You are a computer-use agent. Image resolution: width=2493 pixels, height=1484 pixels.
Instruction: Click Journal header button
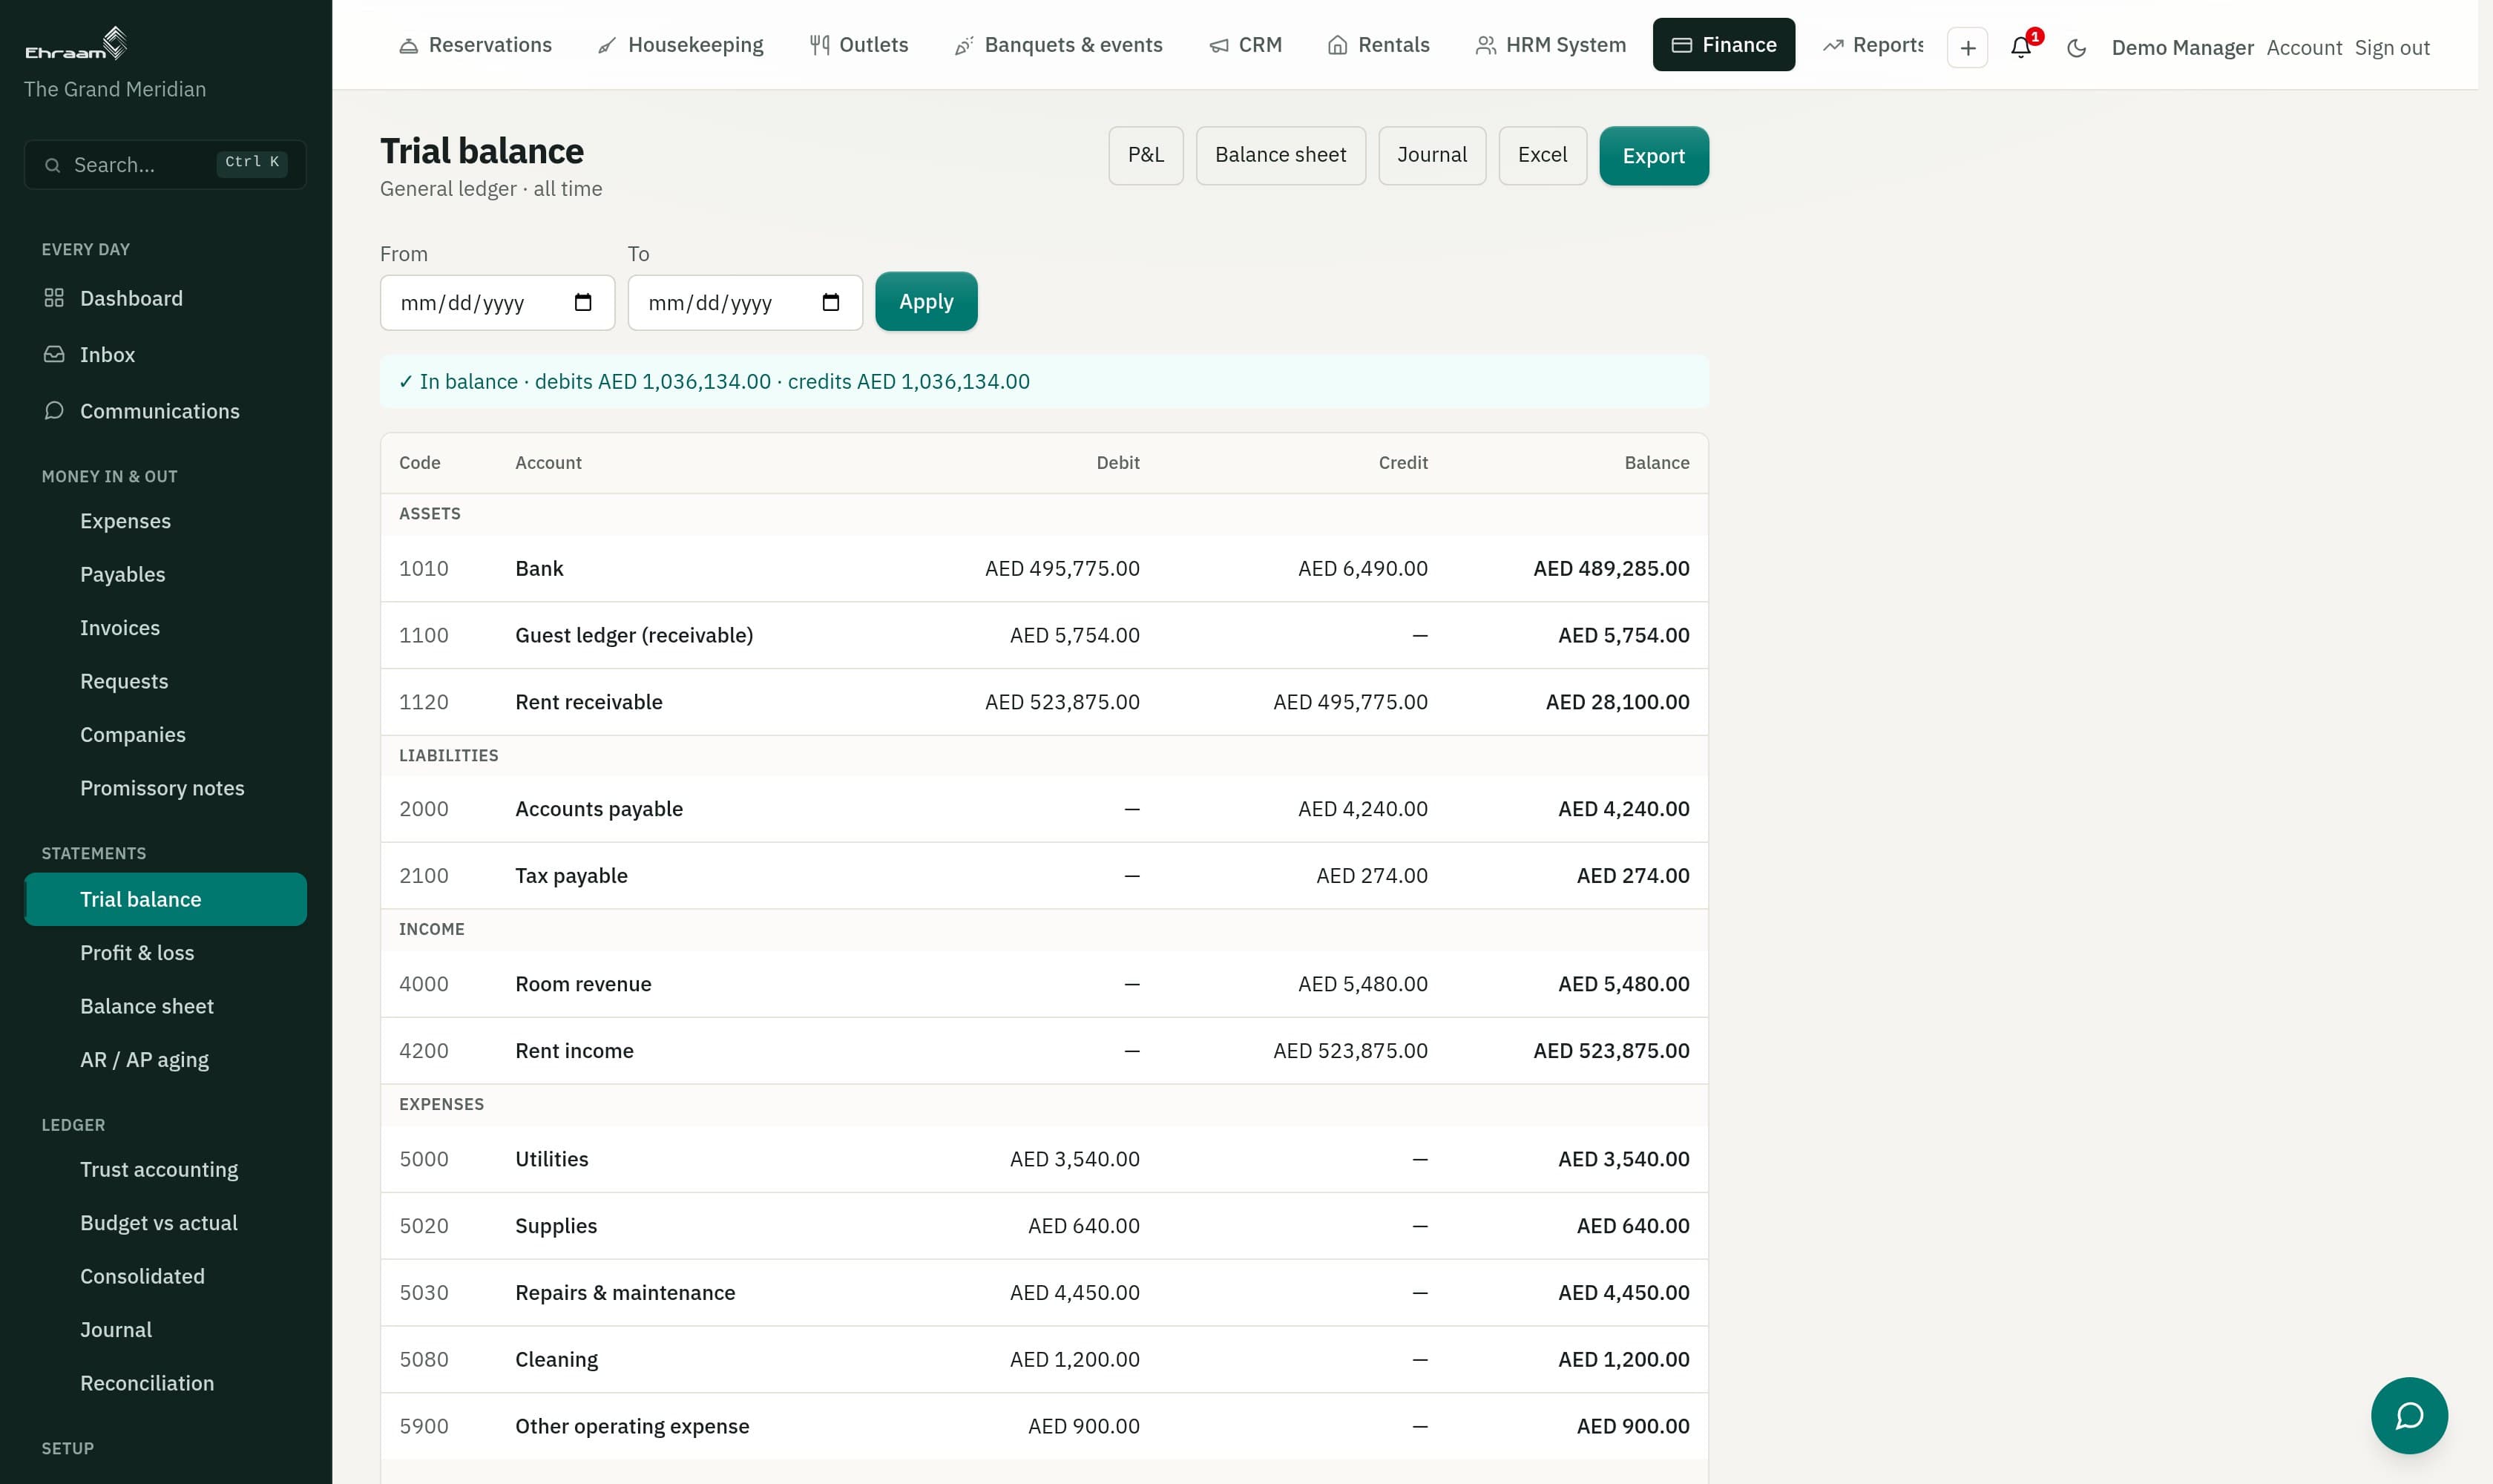tap(1431, 155)
